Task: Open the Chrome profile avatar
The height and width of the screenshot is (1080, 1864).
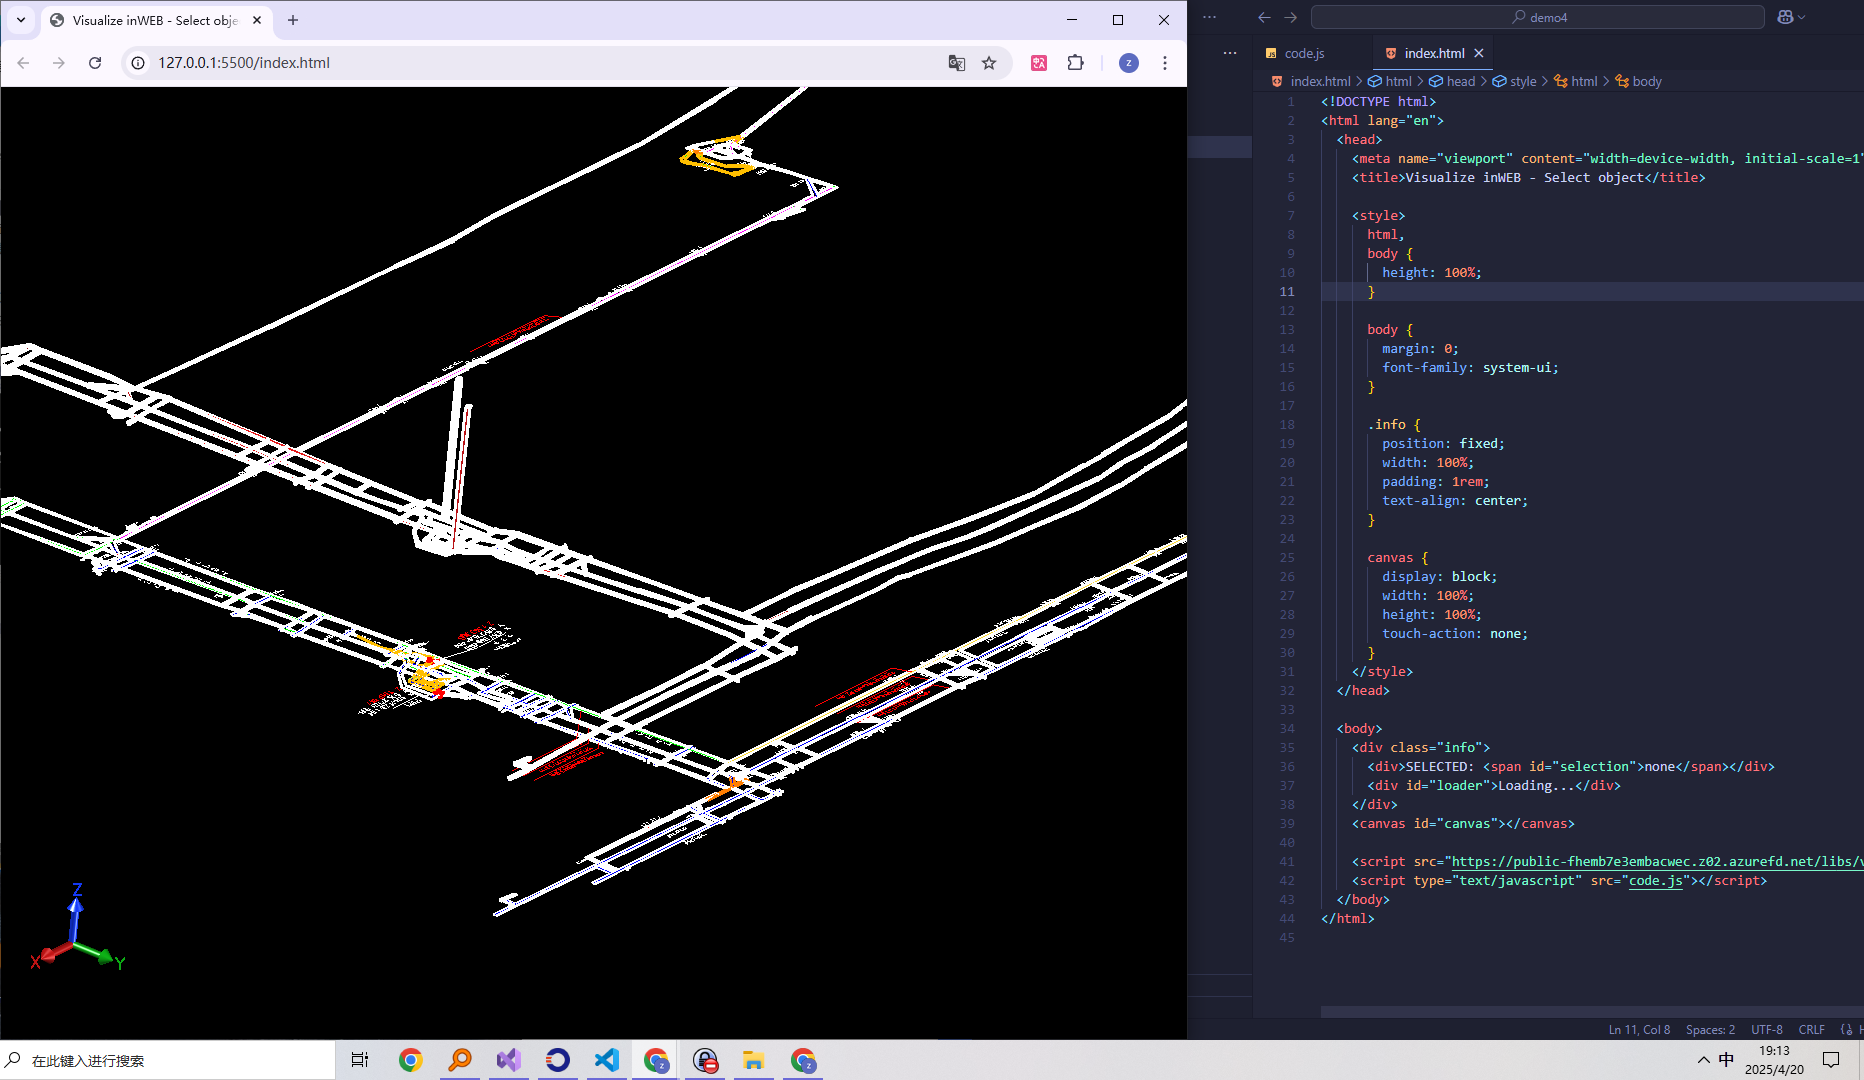Action: (1129, 63)
